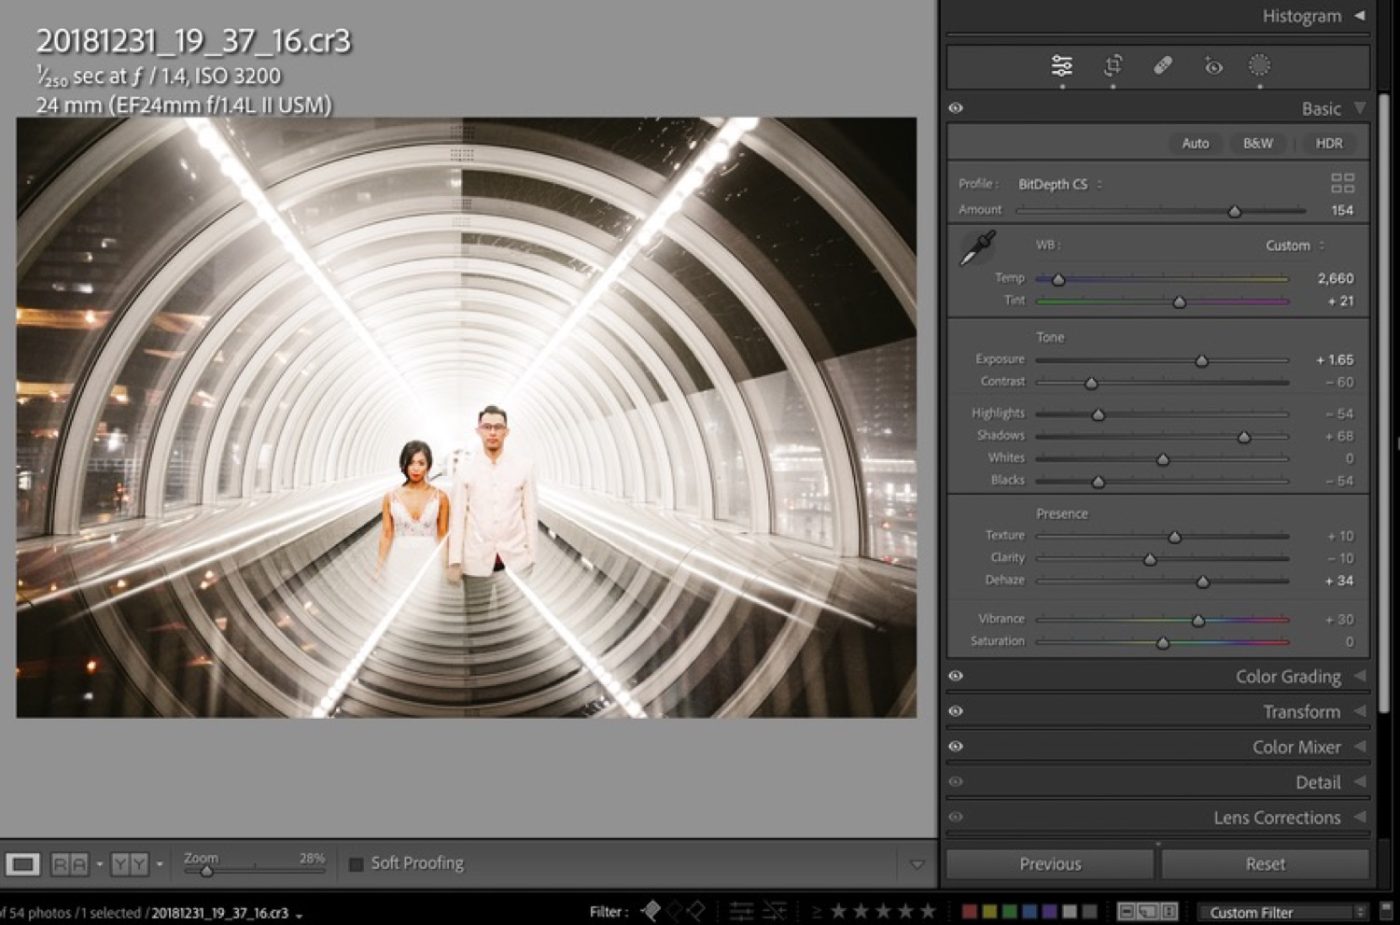Select the Red Eye removal tool
The image size is (1400, 925).
point(1211,64)
